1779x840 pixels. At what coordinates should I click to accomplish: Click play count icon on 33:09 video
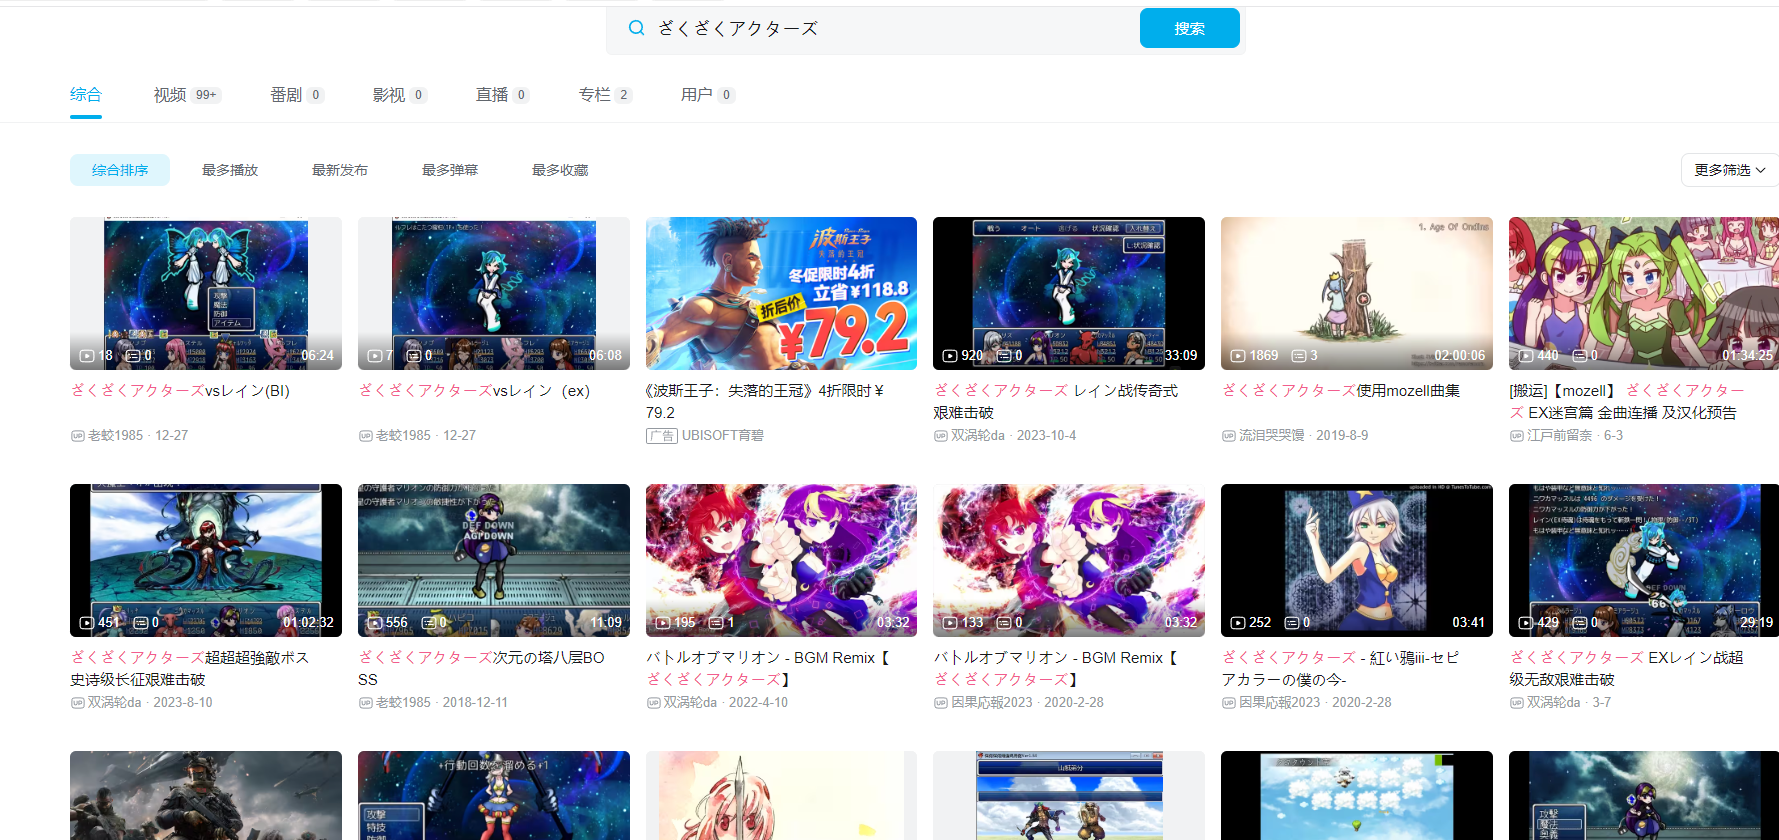950,356
